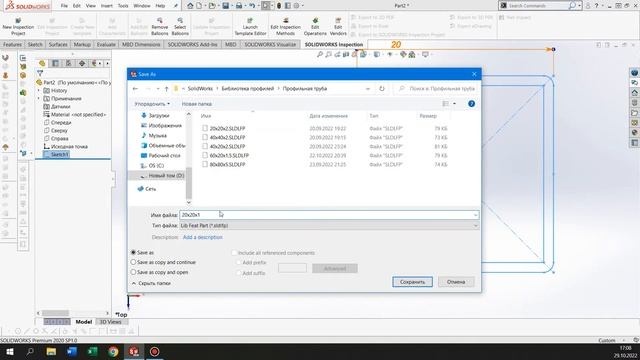The height and width of the screenshot is (360, 640).
Task: Open the recent locations dropdown in dialog
Action: (x=158, y=89)
